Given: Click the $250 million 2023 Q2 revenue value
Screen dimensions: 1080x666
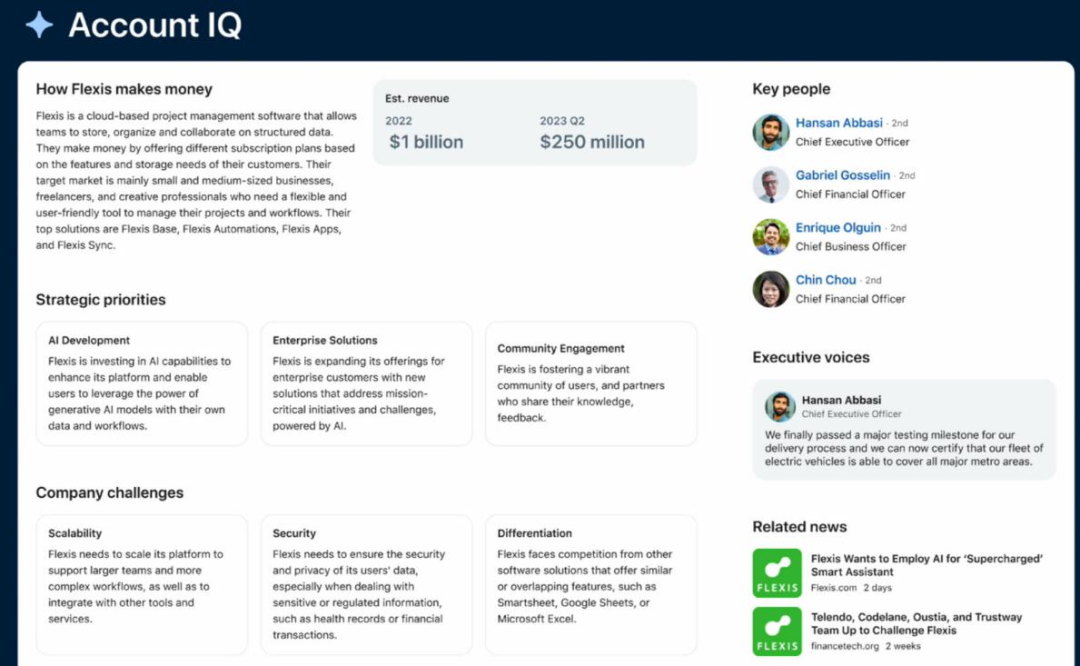Looking at the screenshot, I should pos(592,142).
